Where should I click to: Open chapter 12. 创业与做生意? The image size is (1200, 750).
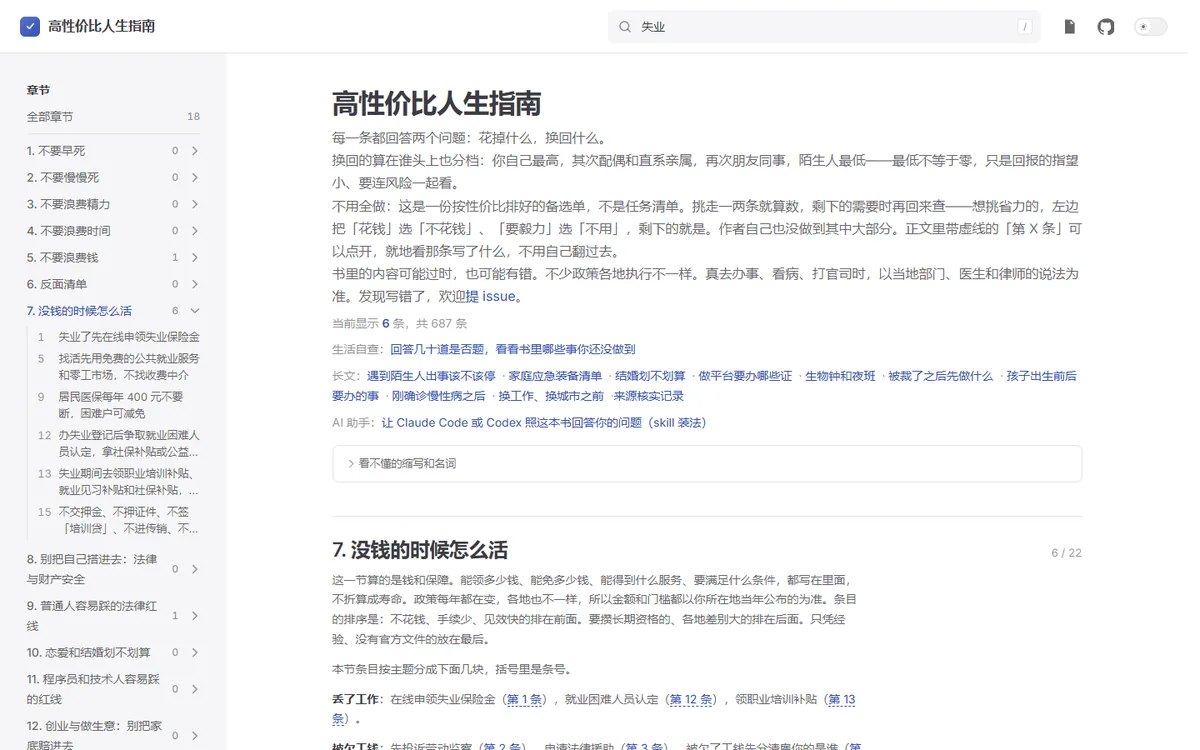pyautogui.click(x=92, y=735)
